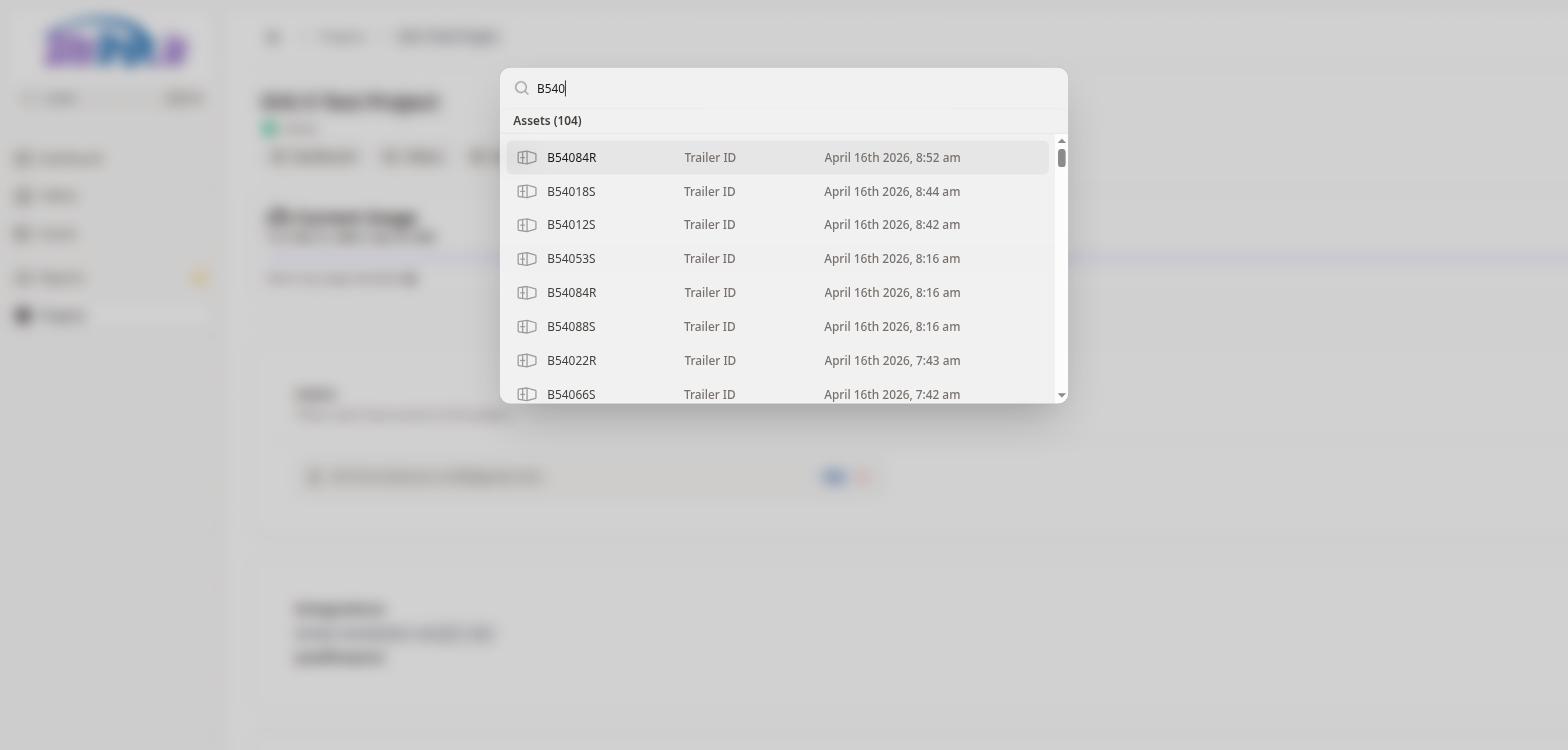Click the results scrollbar thumb
Viewport: 1568px width, 750px height.
click(1061, 158)
